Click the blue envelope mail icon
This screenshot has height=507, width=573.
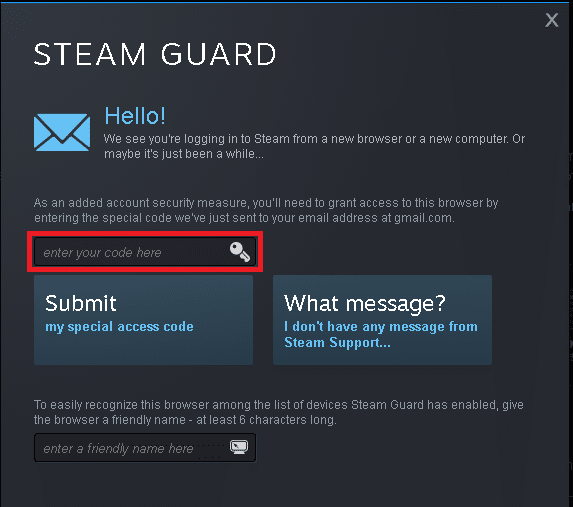(x=62, y=132)
